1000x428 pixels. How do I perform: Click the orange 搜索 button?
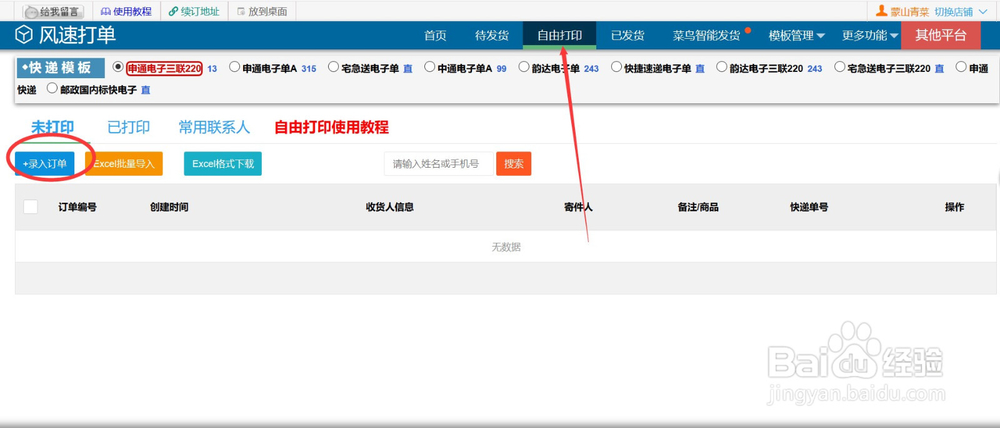tap(513, 164)
